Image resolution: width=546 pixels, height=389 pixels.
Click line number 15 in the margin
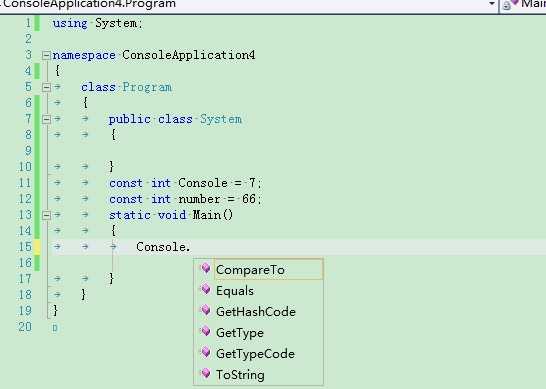(25, 247)
